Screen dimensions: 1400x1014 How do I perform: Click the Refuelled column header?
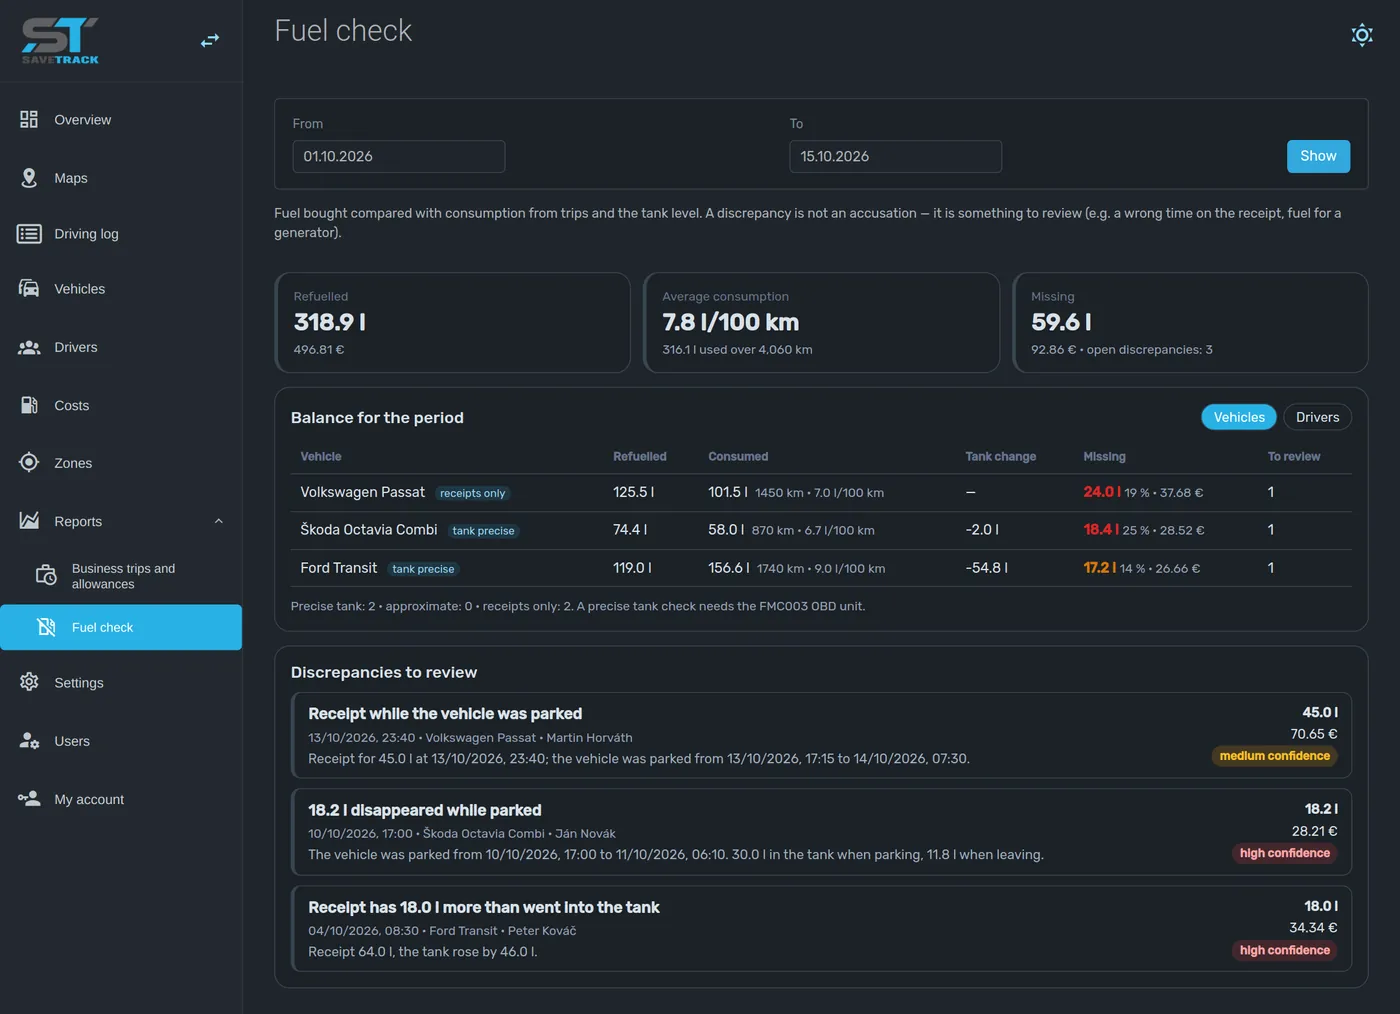pos(640,457)
